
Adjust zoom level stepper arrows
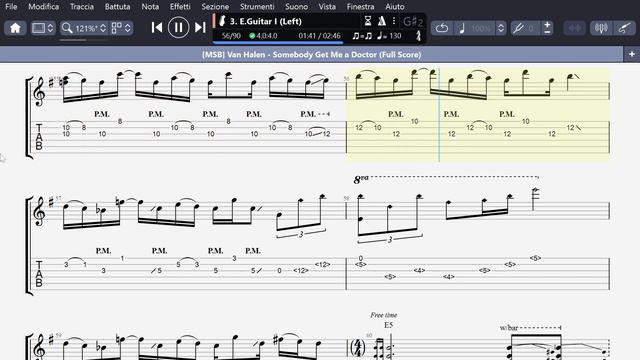(103, 28)
